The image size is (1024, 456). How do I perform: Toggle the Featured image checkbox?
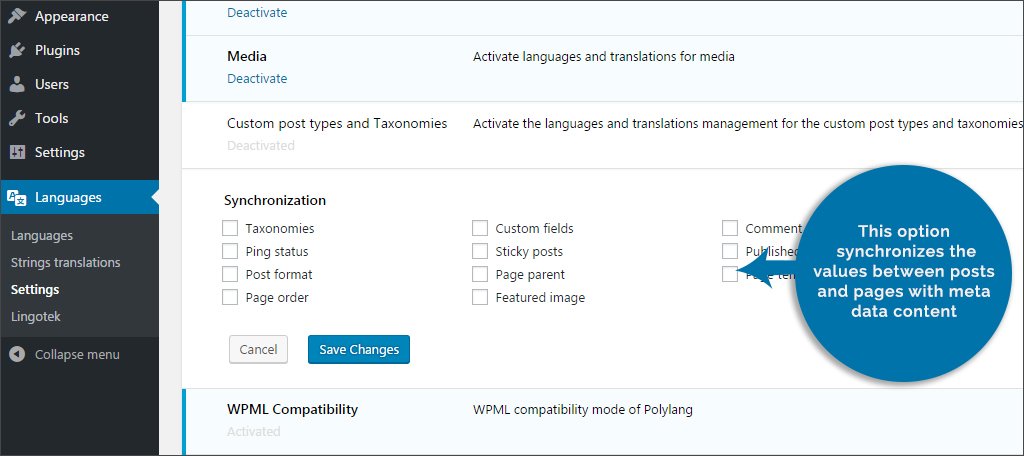[480, 297]
